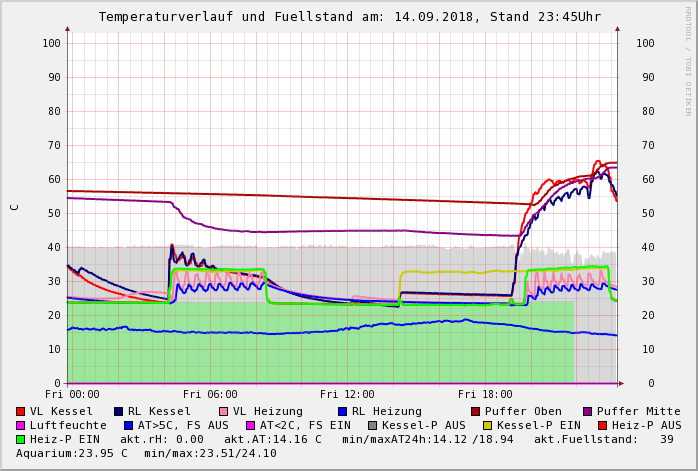Click the magenta AT<2C, FS EIN swatch
Screen dimensions: 698x471
click(x=251, y=426)
